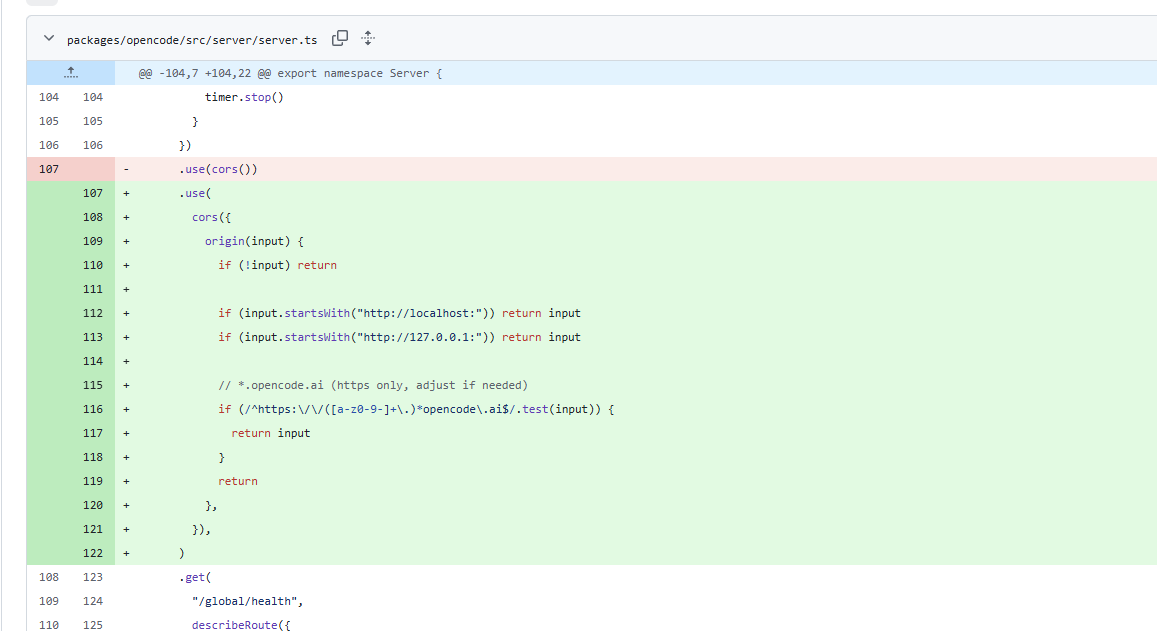Select deleted line number 107

pyautogui.click(x=49, y=169)
